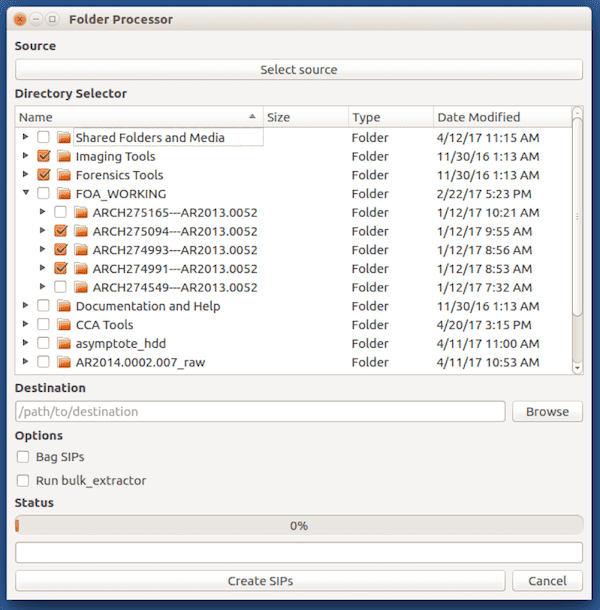600x610 pixels.
Task: Click the Imaging Tools folder icon
Action: click(x=64, y=156)
